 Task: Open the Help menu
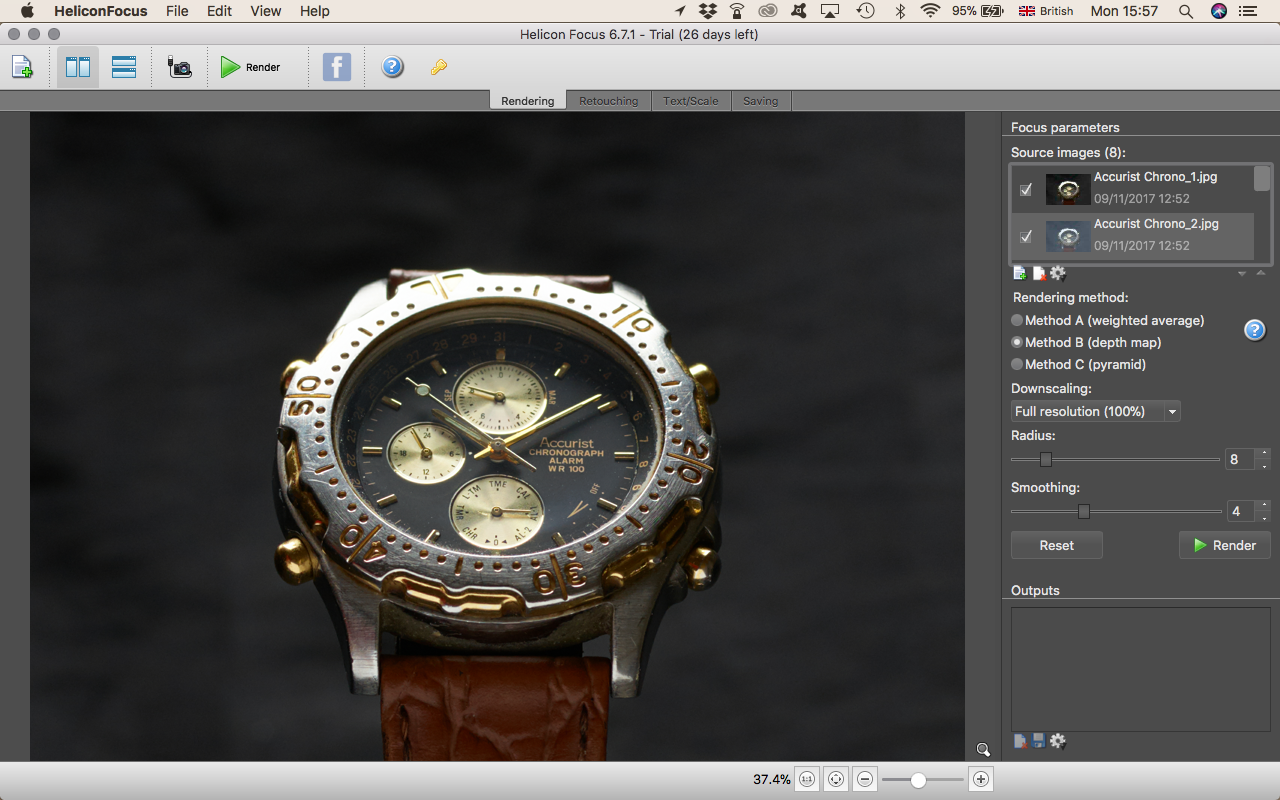point(314,11)
